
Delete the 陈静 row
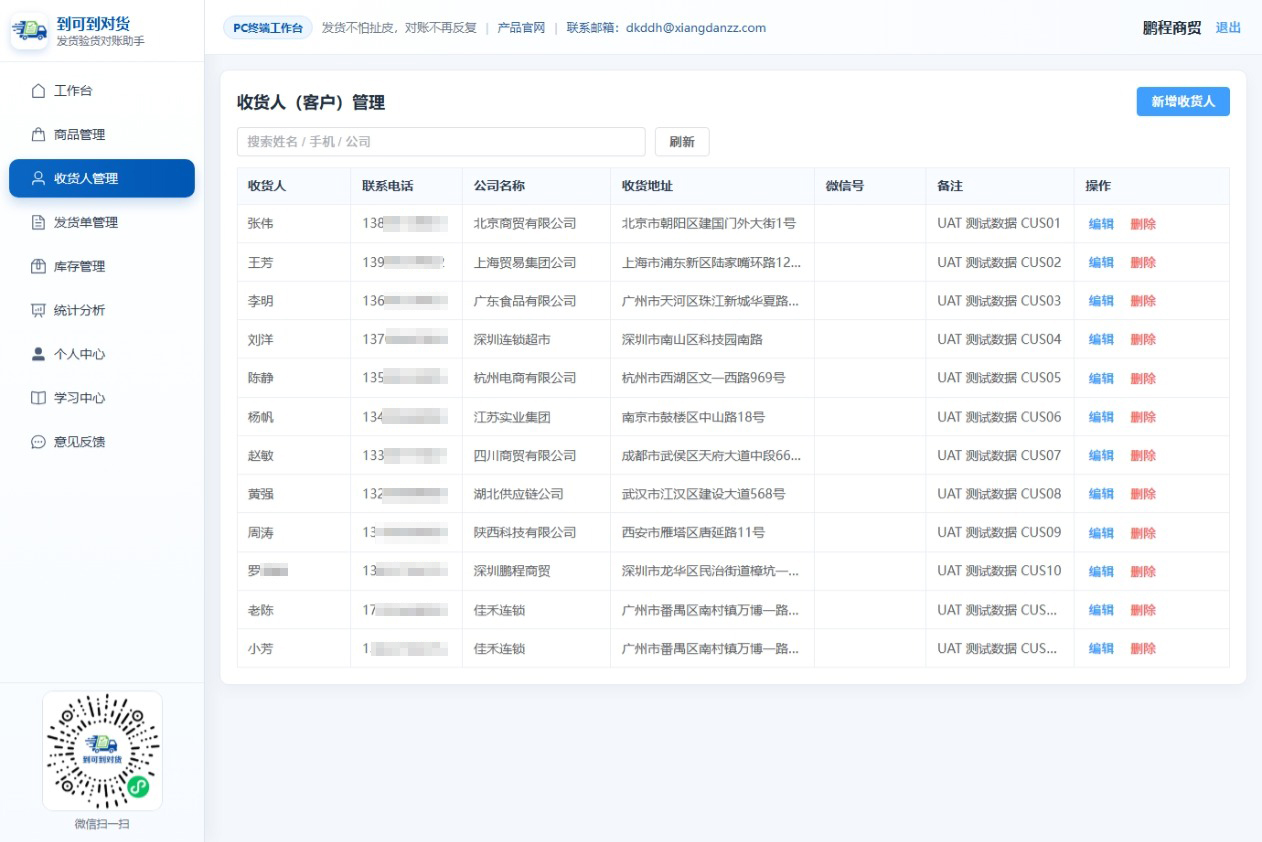[x=1143, y=379]
